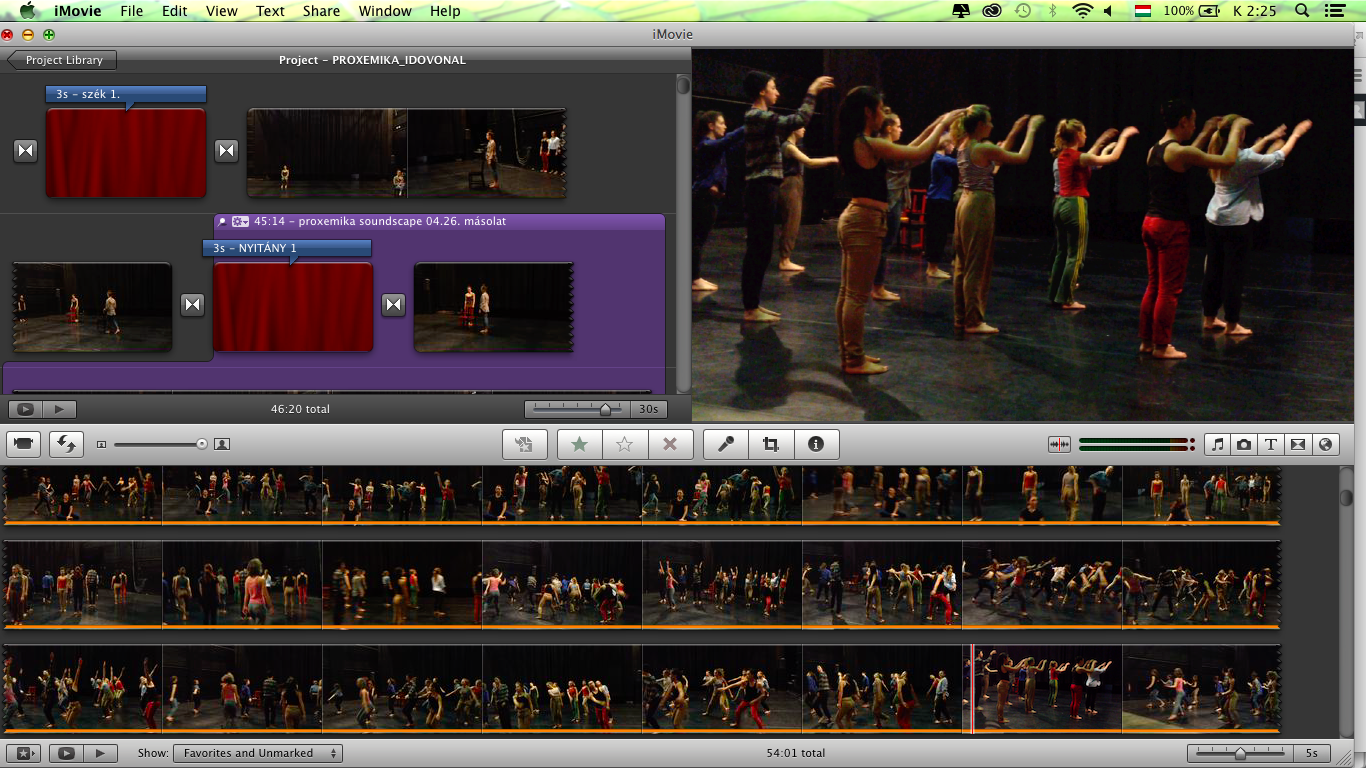Open the music and sound effects browser

[x=1217, y=445]
